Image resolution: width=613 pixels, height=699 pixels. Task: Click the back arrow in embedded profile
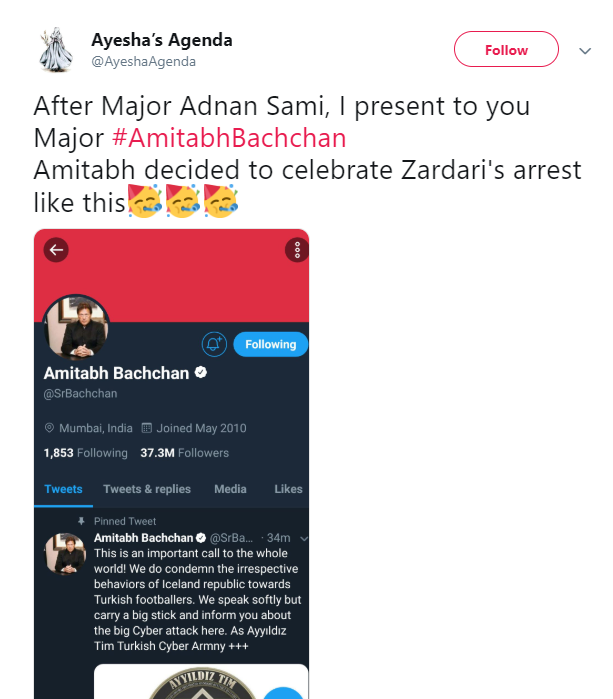tap(56, 249)
